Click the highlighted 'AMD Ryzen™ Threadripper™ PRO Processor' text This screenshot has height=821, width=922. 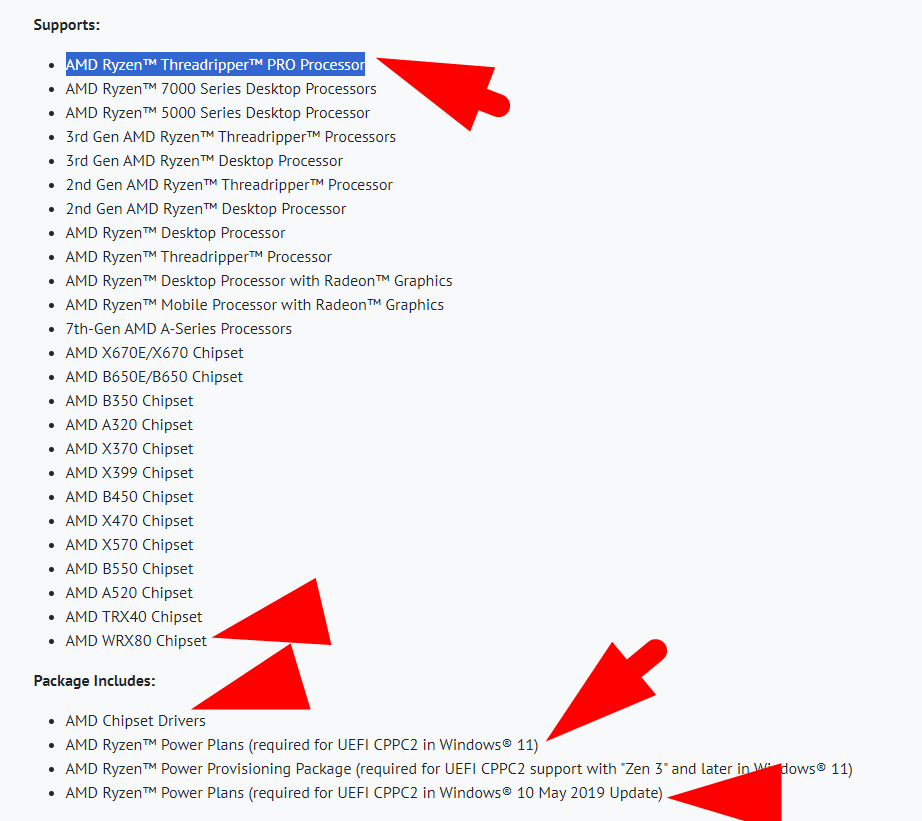click(215, 65)
